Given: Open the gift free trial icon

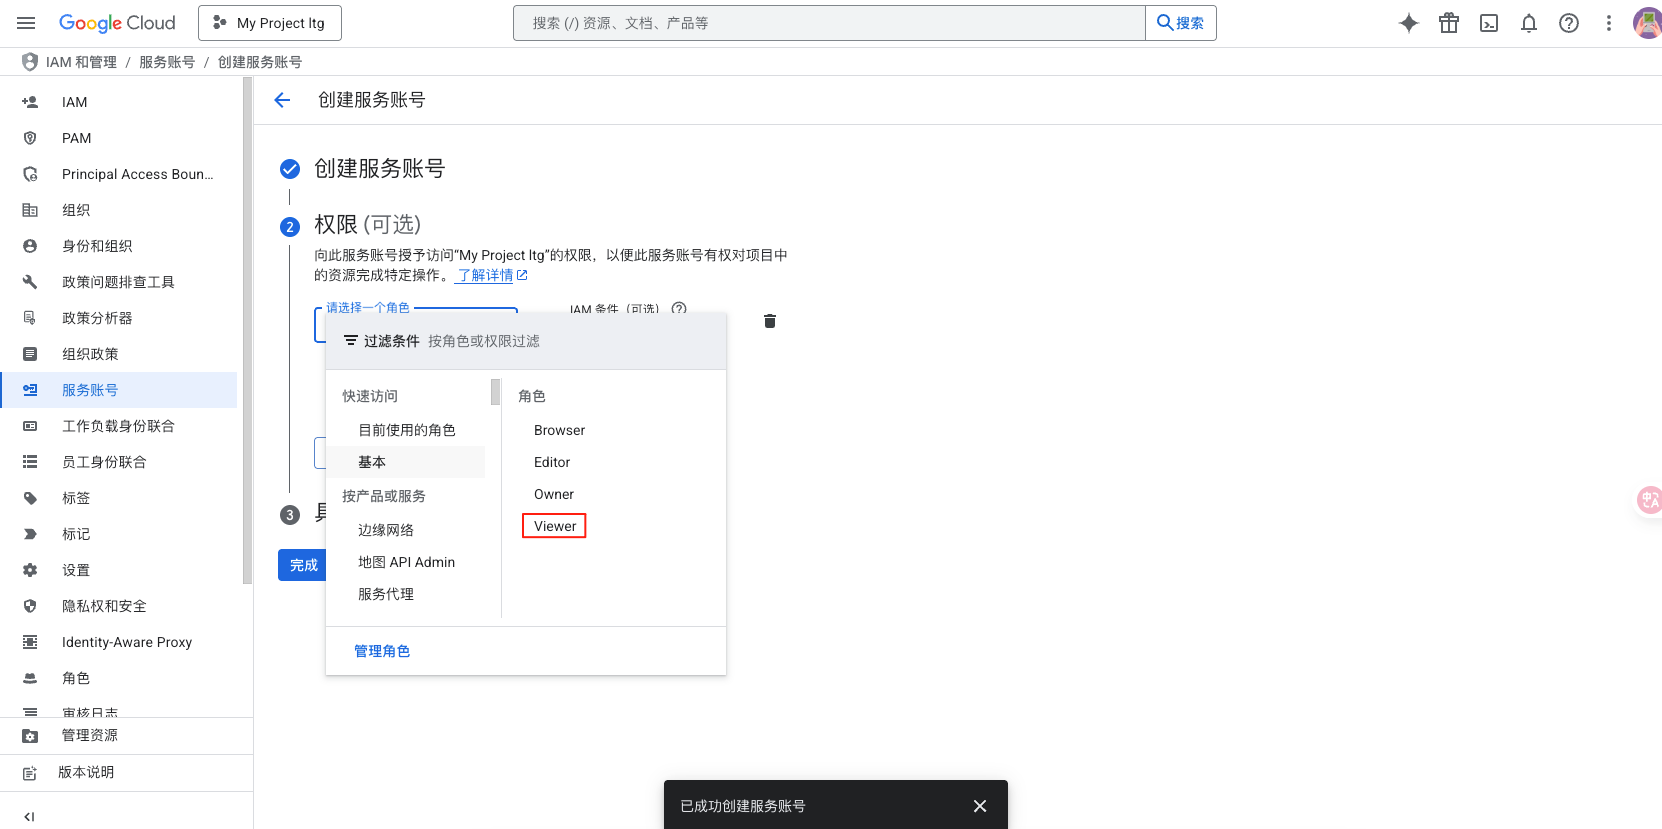Looking at the screenshot, I should click(1449, 23).
